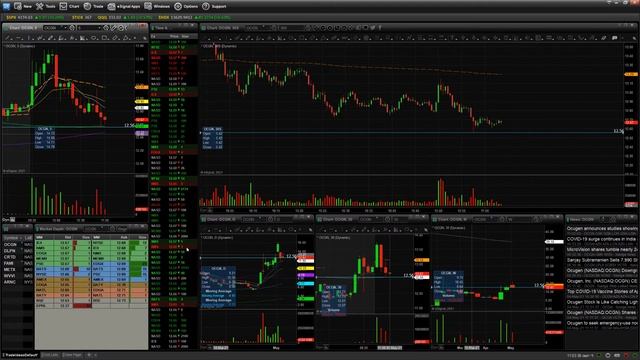Open news 'Top COVID-19 Vaccine Stories'
The width and height of the screenshot is (640, 360).
pos(602,291)
